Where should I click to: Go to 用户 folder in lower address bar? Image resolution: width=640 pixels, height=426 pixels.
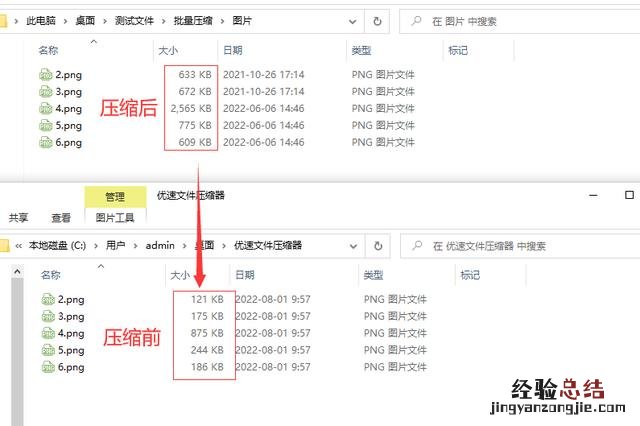click(x=116, y=246)
